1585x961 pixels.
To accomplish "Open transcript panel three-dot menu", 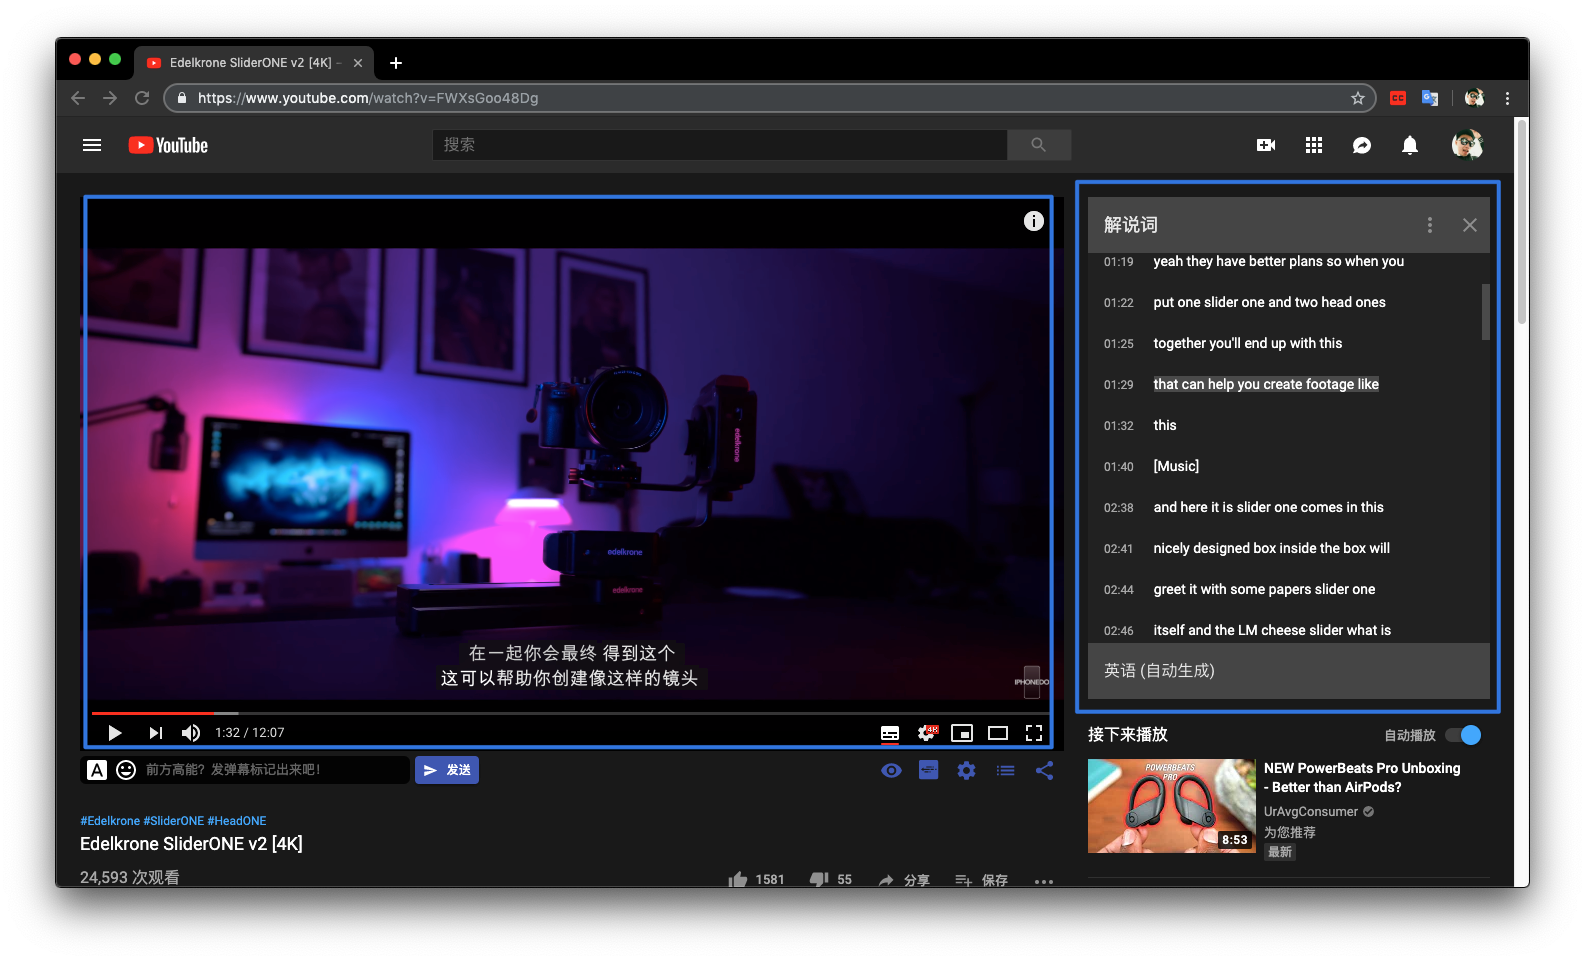I will click(1430, 225).
